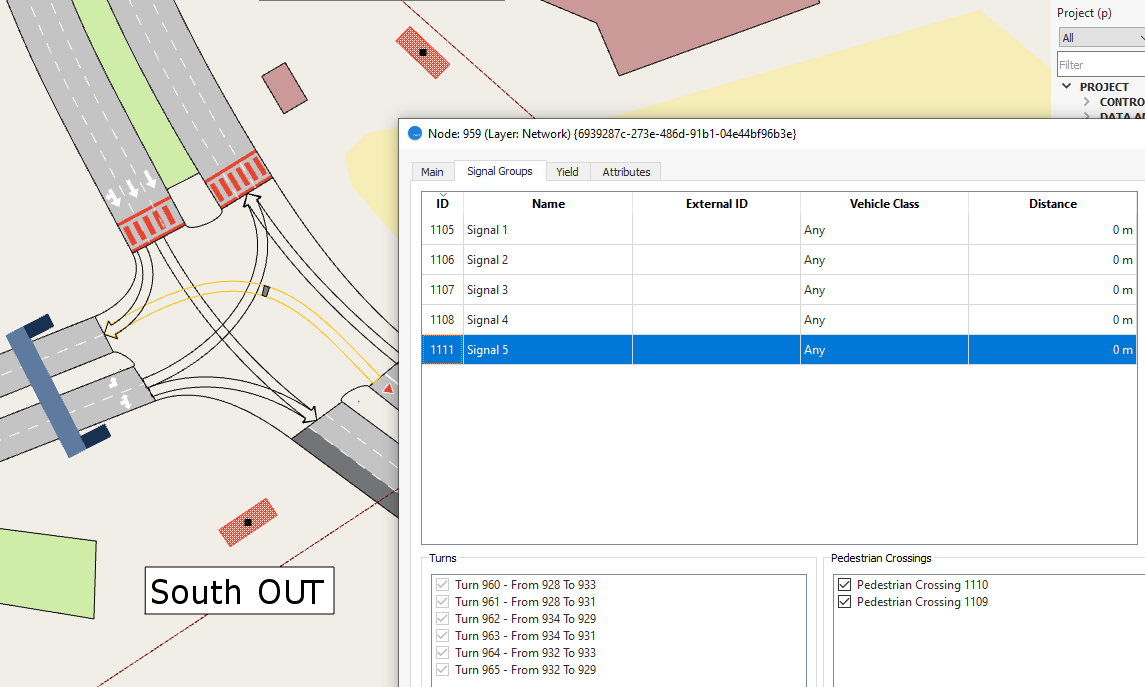Click the right red striped pedestrian crossing
Viewport: 1145px width, 687px height.
239,179
